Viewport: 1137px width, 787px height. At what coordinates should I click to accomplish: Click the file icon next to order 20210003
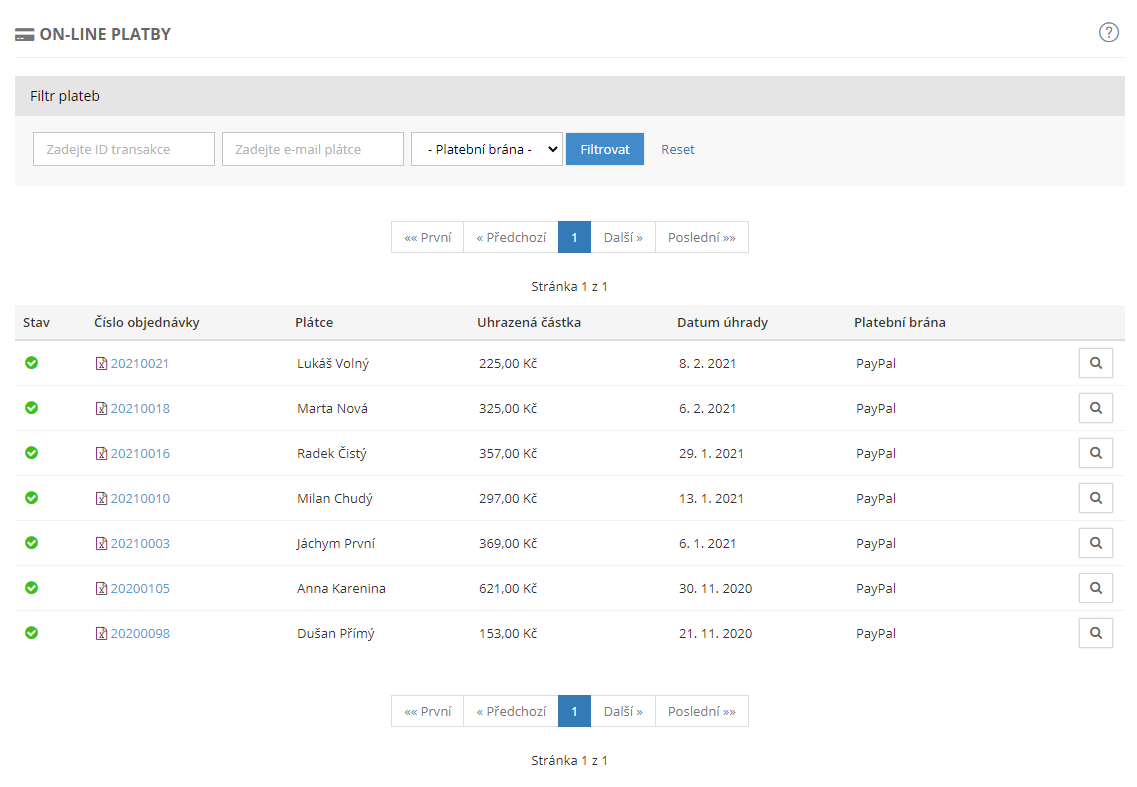tap(101, 544)
